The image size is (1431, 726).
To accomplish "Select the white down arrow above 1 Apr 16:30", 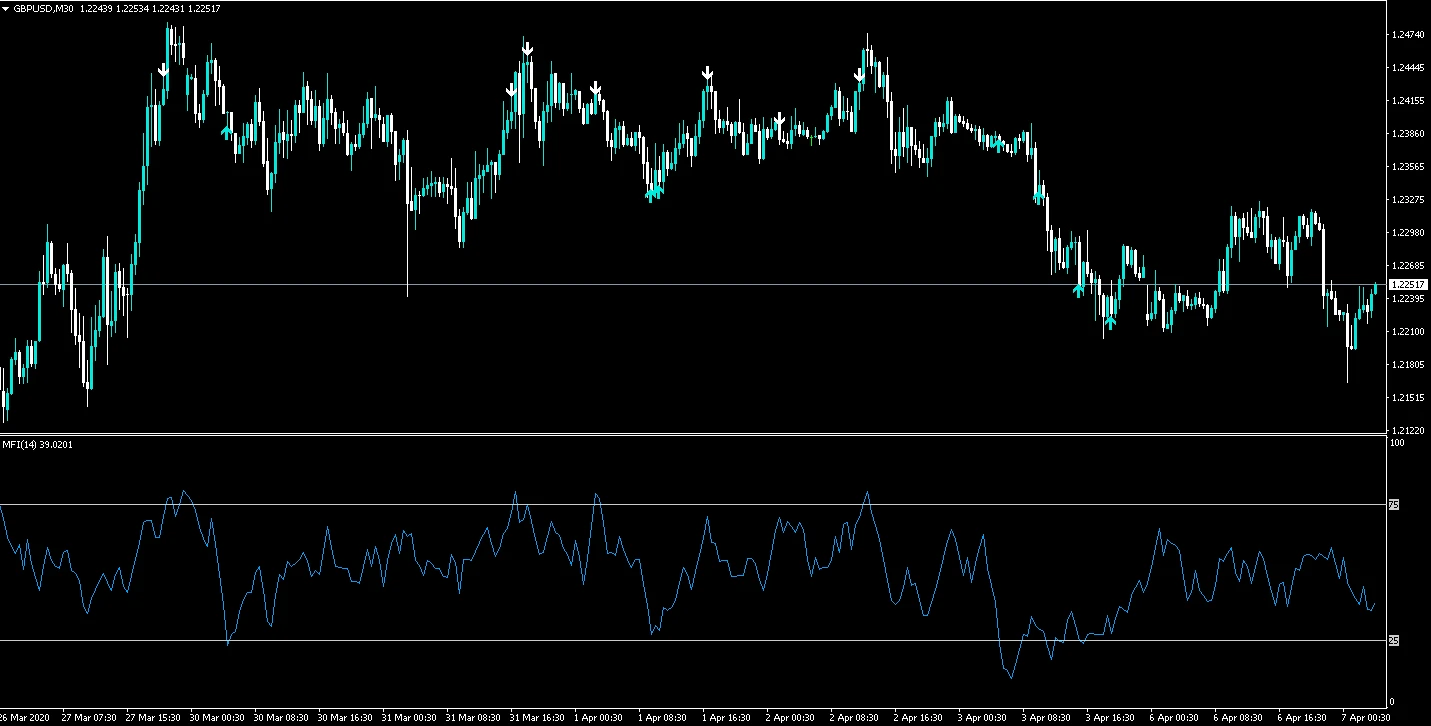I will [x=707, y=73].
